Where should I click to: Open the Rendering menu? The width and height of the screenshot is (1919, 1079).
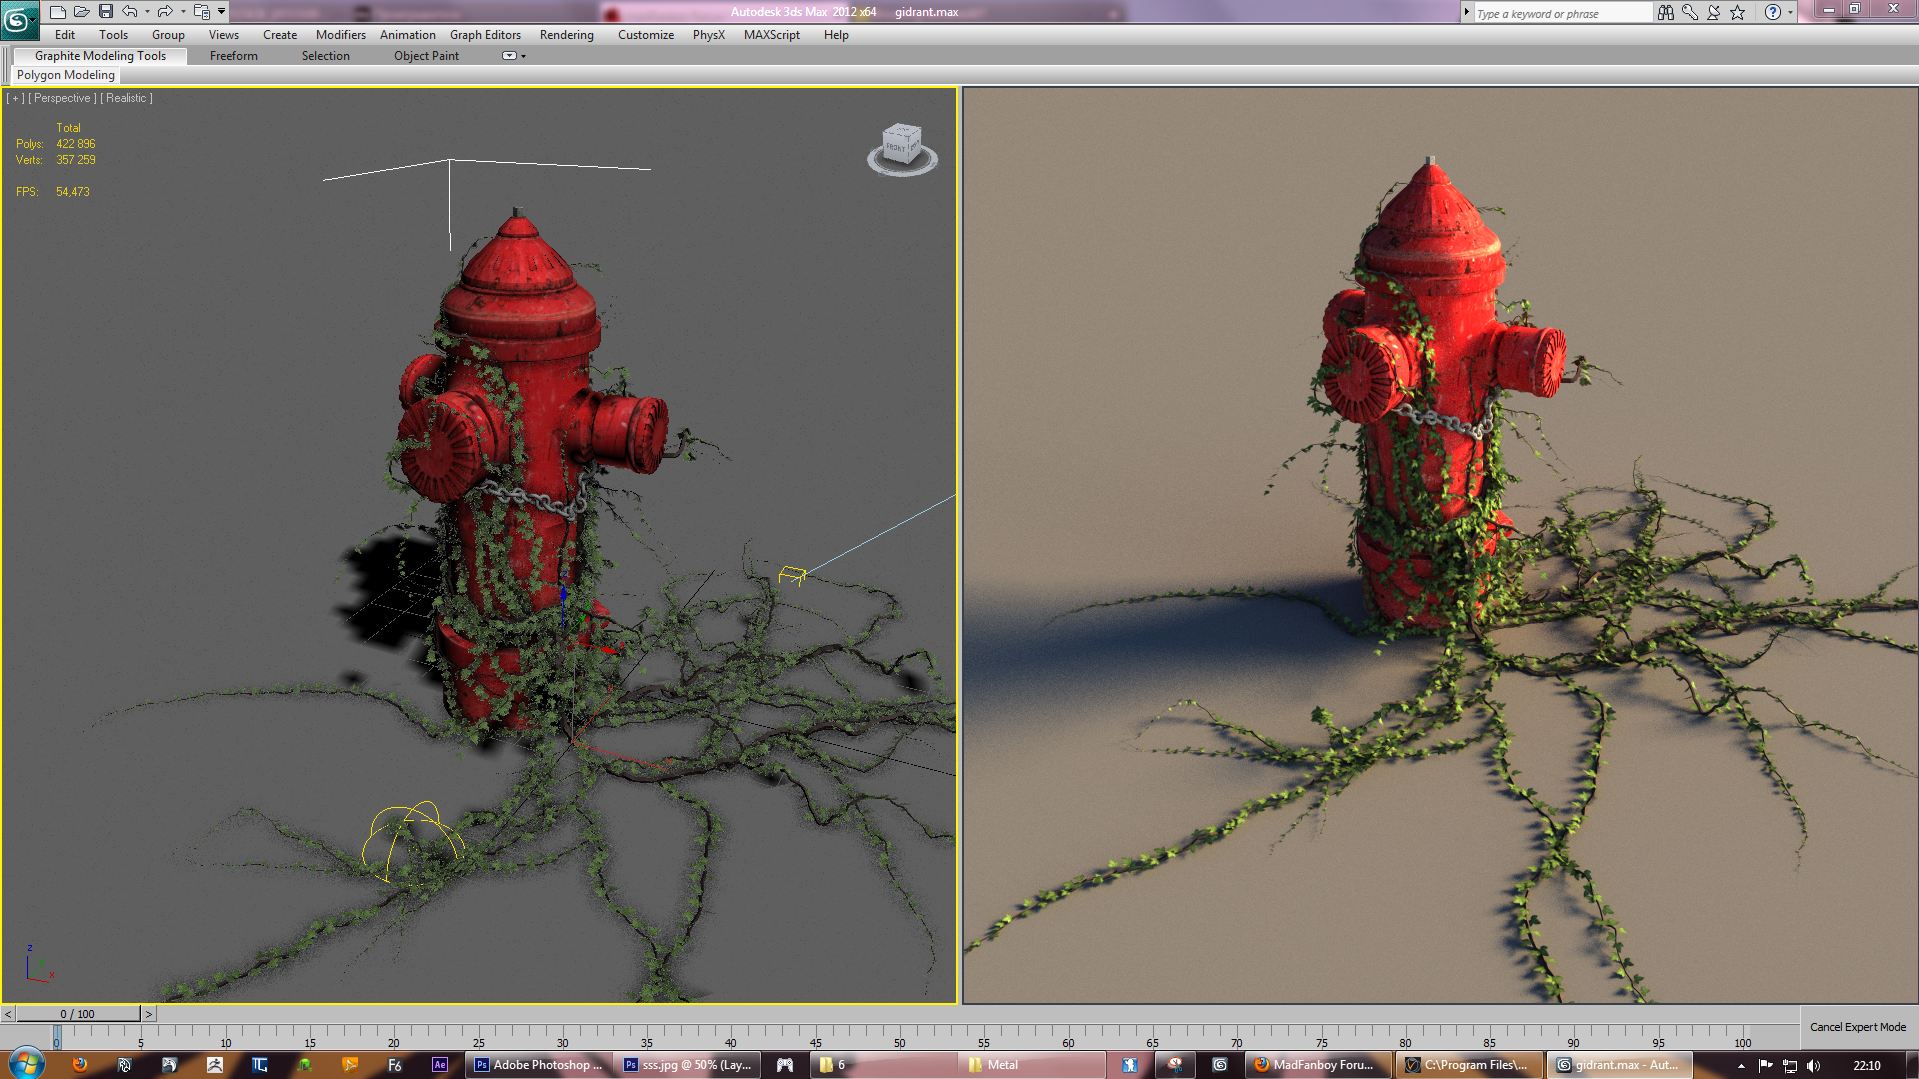566,35
